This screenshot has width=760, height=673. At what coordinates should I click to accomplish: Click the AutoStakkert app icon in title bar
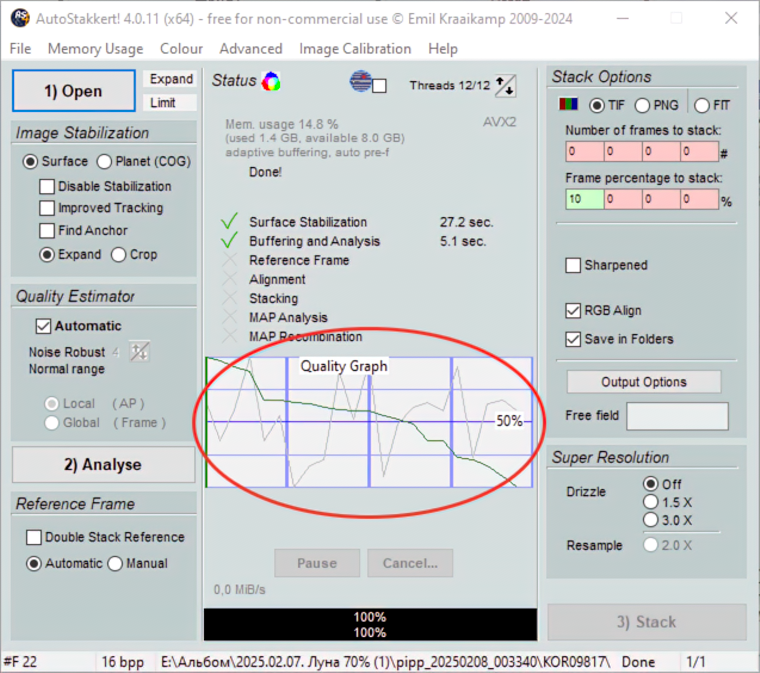(20, 18)
